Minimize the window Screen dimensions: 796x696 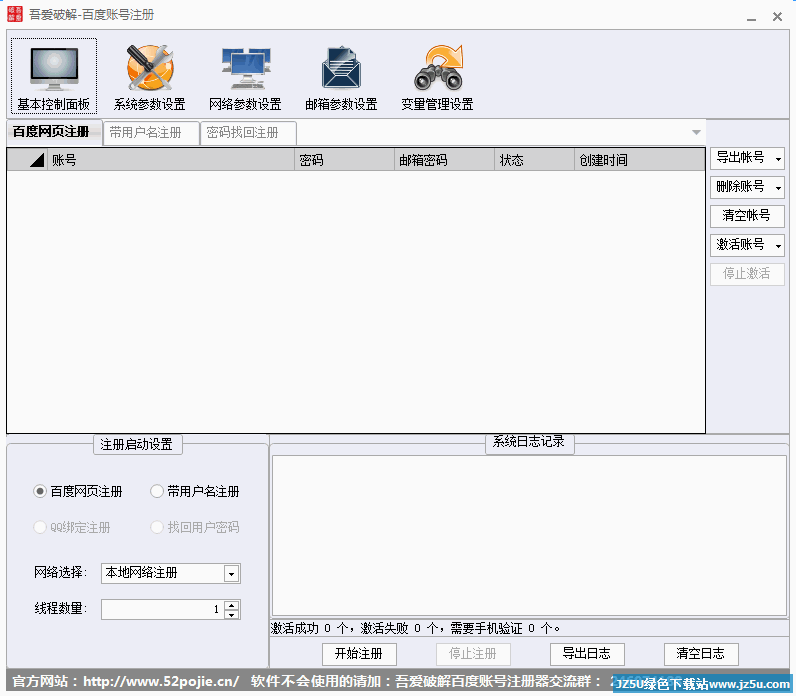pos(752,17)
